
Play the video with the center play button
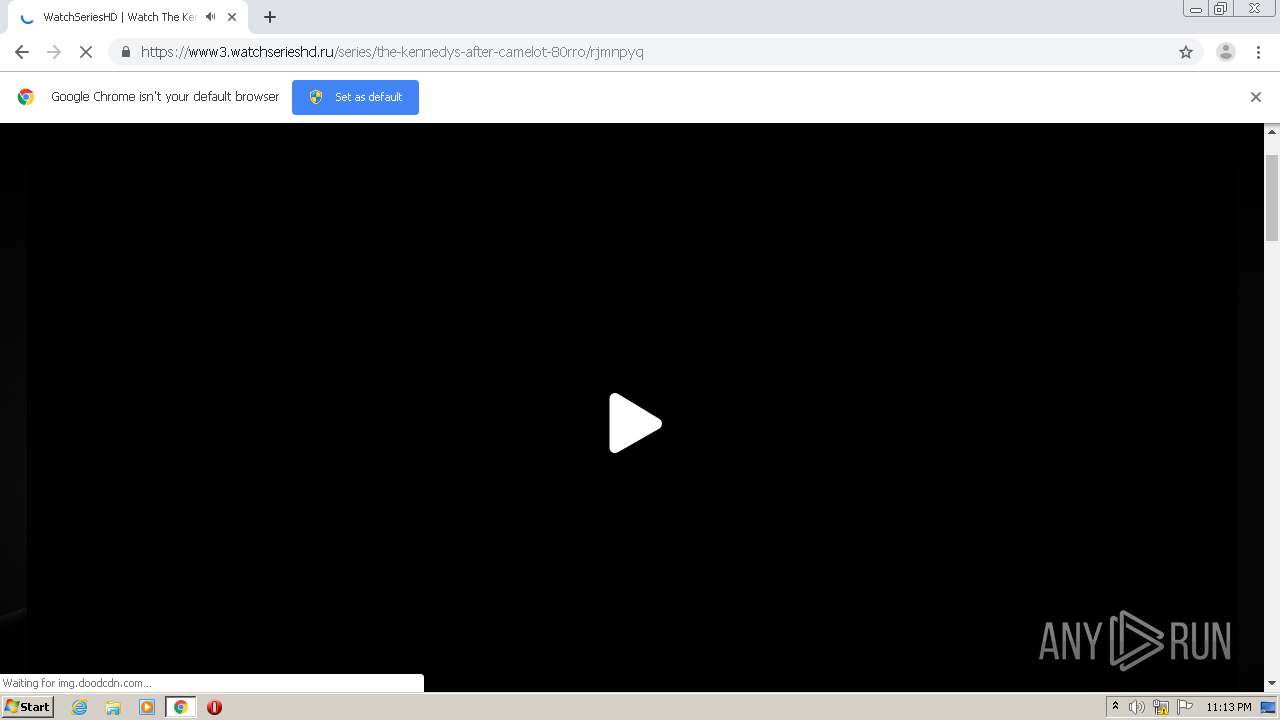coord(635,423)
